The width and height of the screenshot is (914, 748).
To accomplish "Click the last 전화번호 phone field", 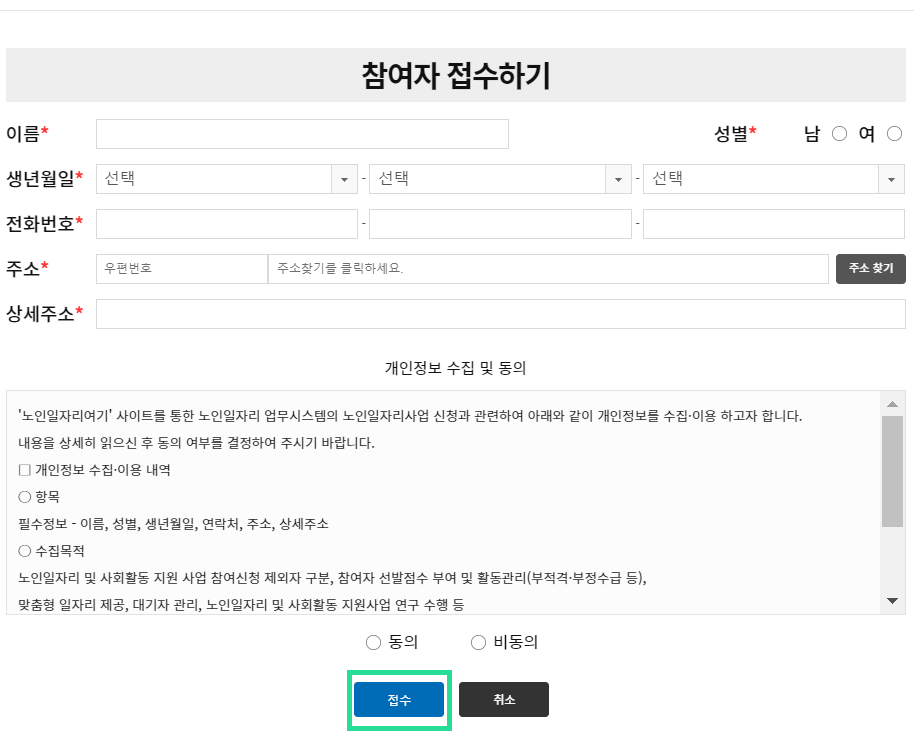I will 774,224.
